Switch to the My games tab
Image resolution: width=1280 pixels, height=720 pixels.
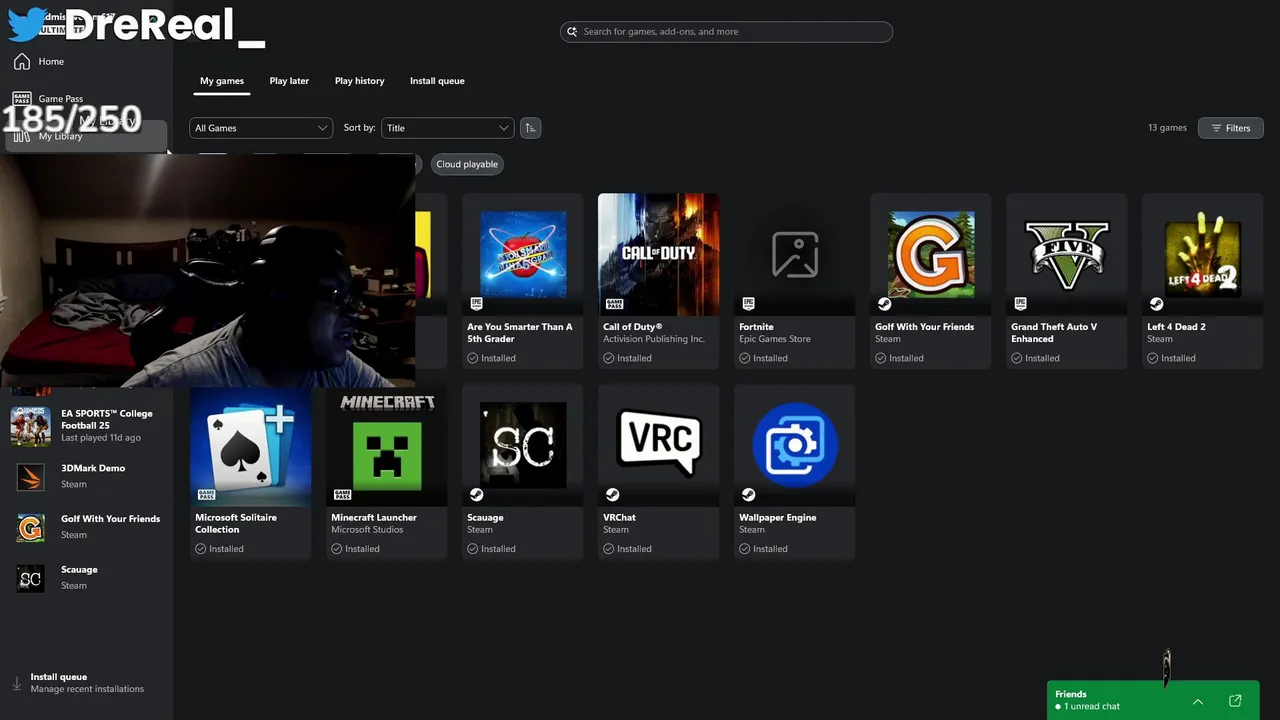click(x=222, y=81)
